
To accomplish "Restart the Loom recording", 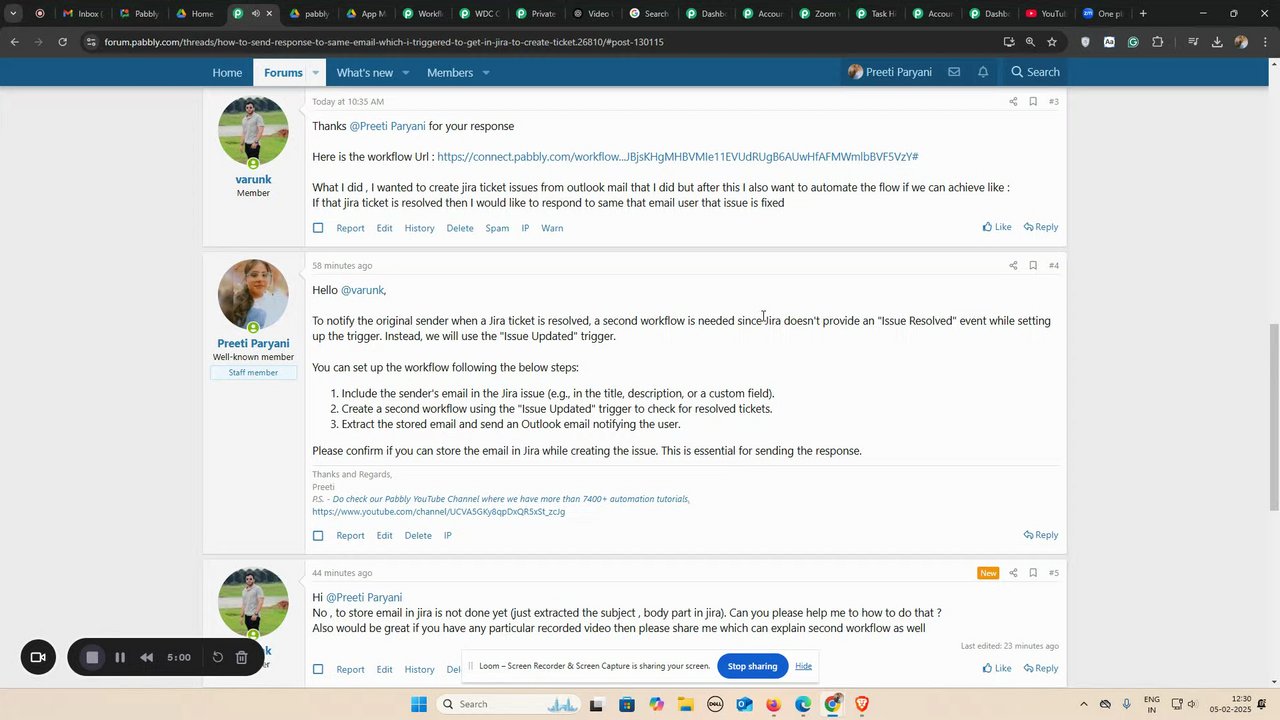I will 217,657.
